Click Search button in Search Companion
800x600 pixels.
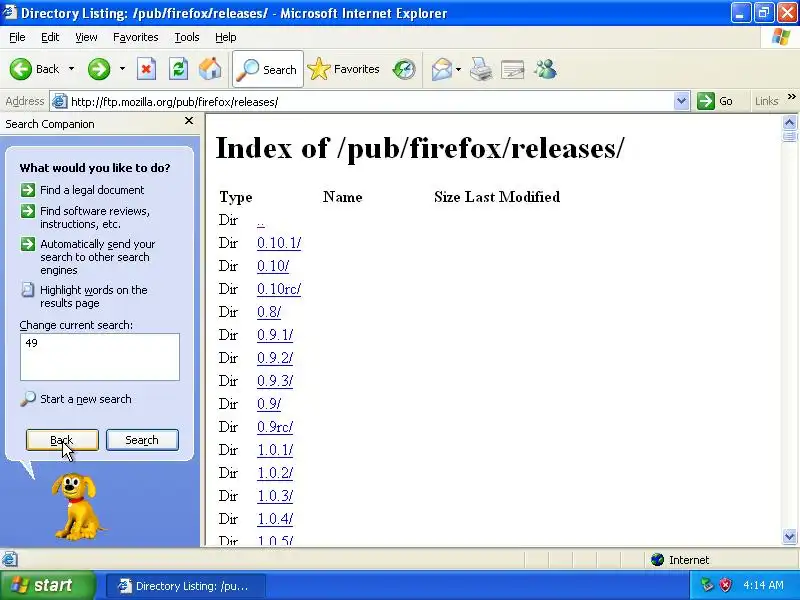point(142,440)
